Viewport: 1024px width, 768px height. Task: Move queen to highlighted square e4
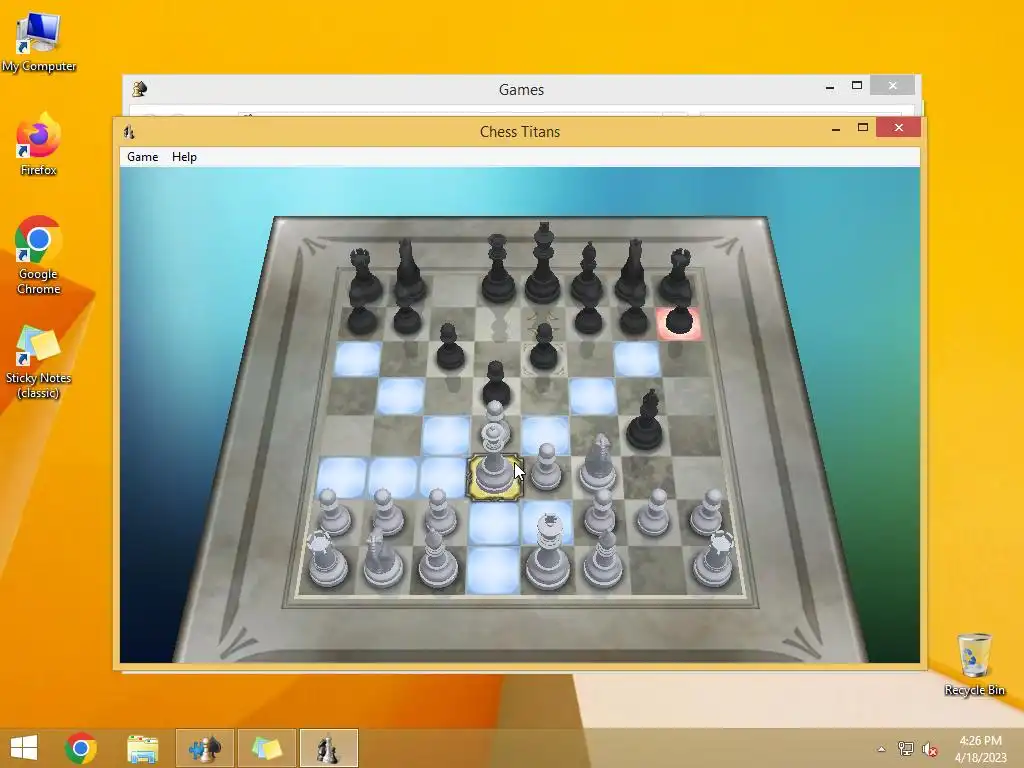point(545,435)
